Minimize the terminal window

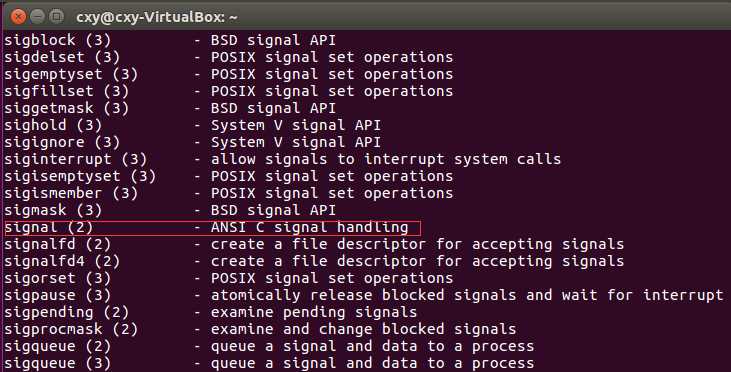point(37,17)
